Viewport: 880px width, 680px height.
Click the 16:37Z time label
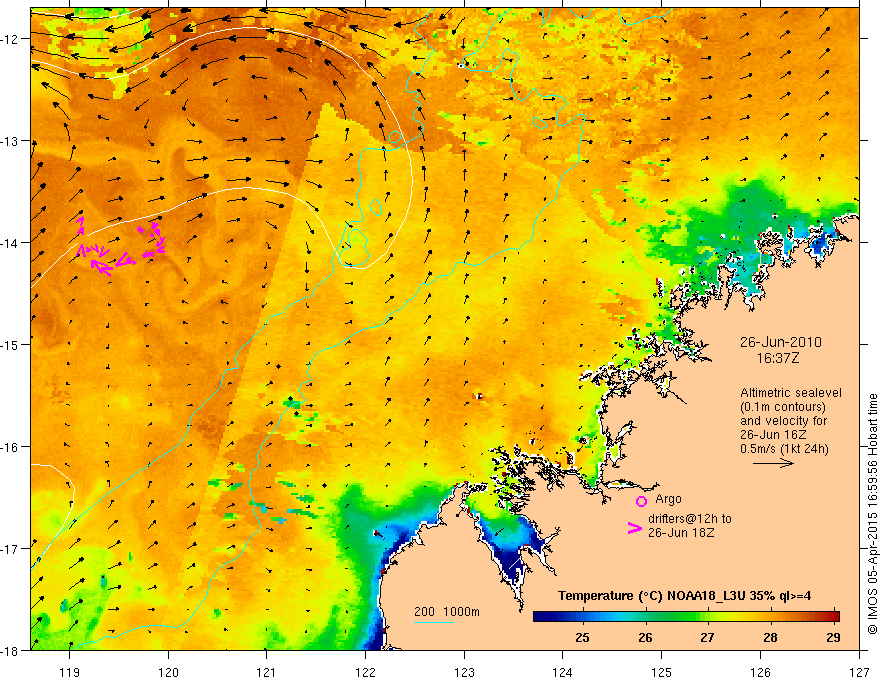coord(777,358)
